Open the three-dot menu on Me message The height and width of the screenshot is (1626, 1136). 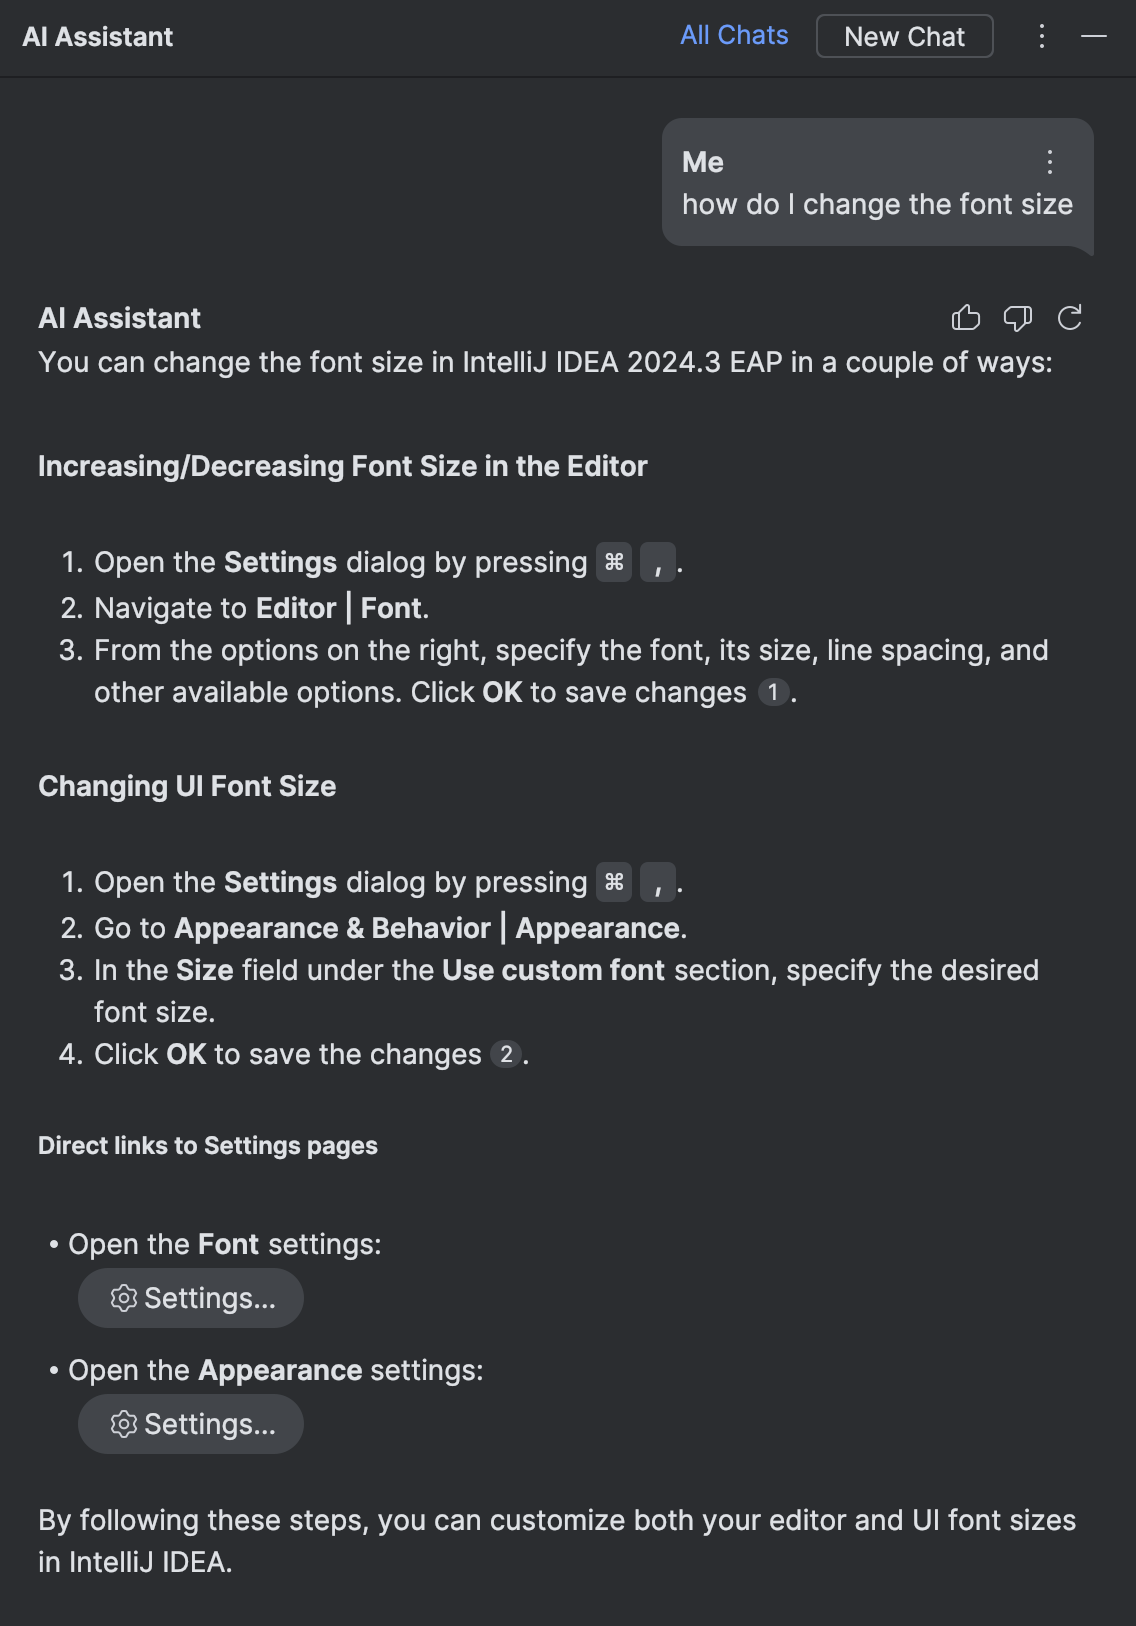(x=1050, y=162)
